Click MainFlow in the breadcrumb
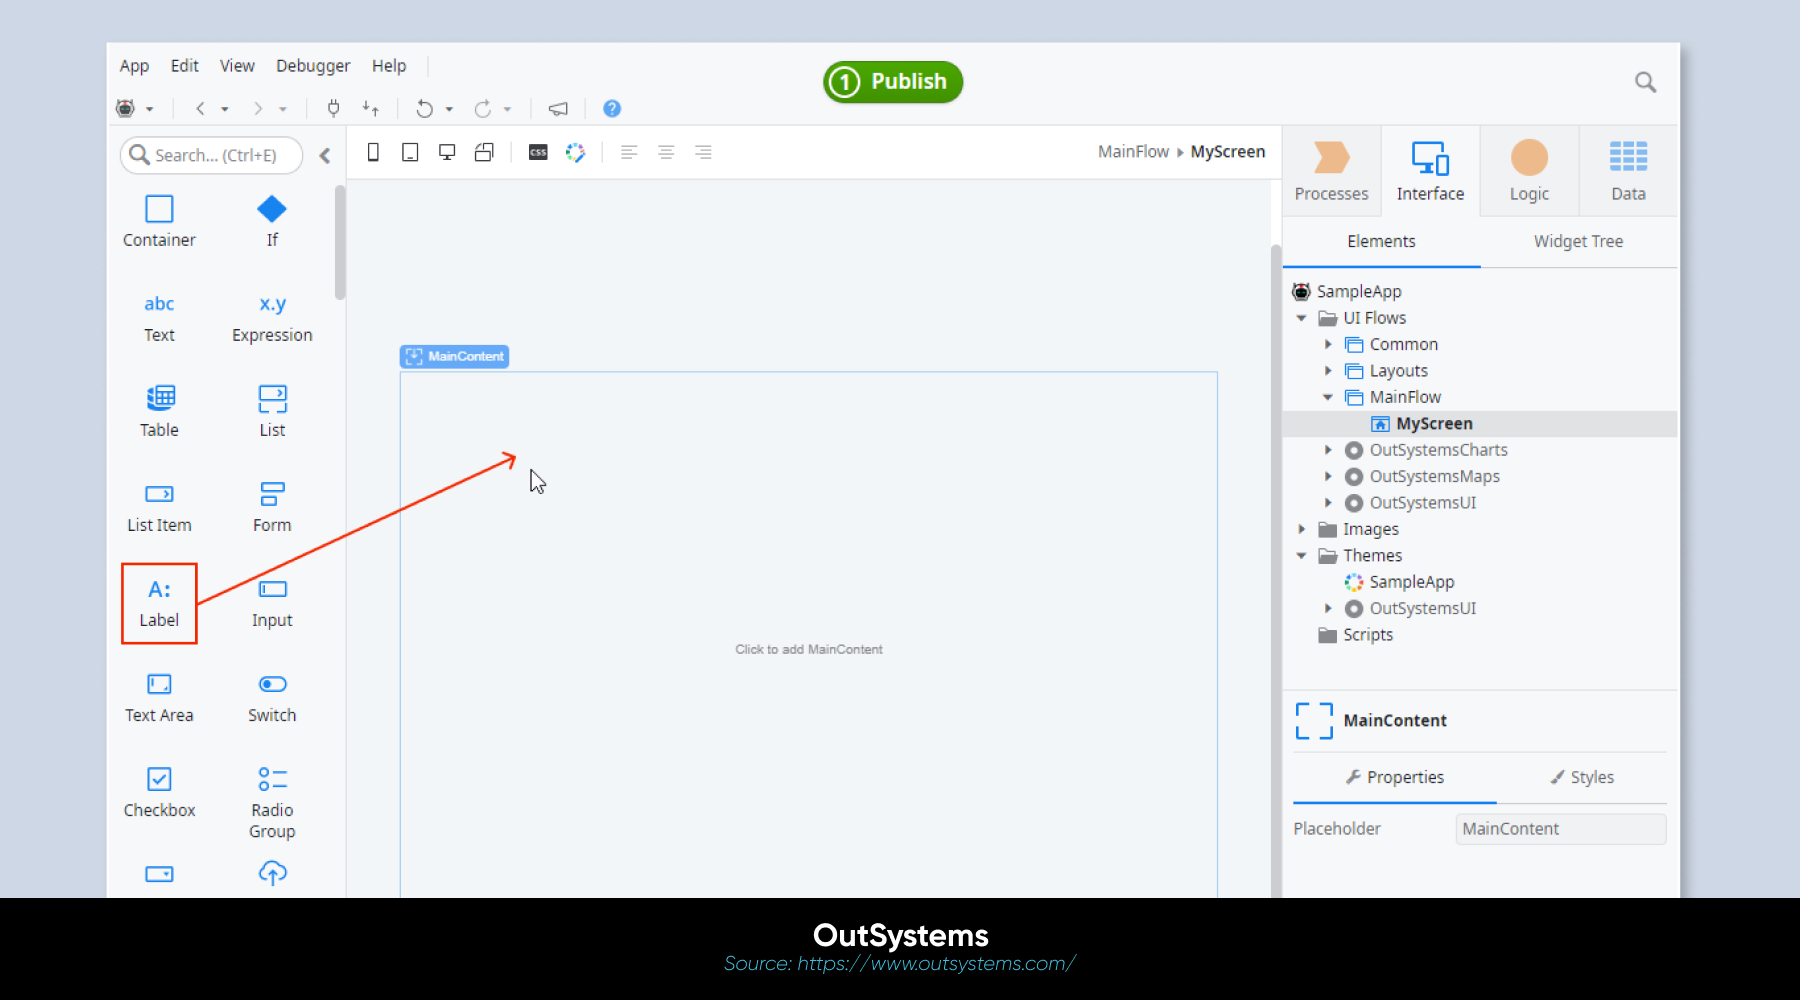The image size is (1800, 1000). click(x=1133, y=152)
